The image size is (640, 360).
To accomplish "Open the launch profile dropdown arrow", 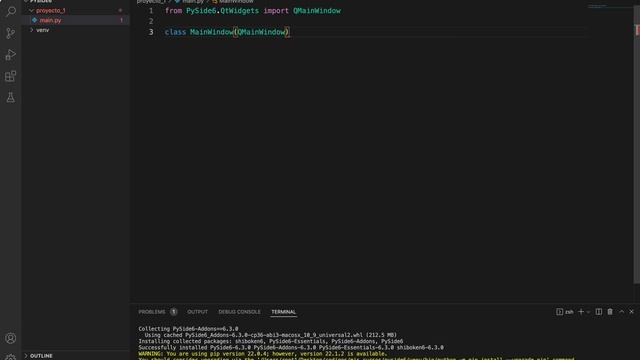I will click(588, 312).
